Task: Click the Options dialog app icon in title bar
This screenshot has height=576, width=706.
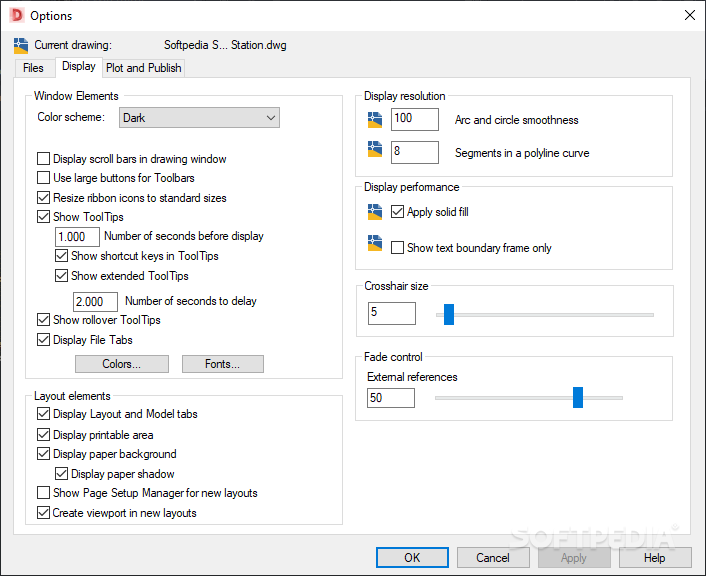Action: pos(17,15)
